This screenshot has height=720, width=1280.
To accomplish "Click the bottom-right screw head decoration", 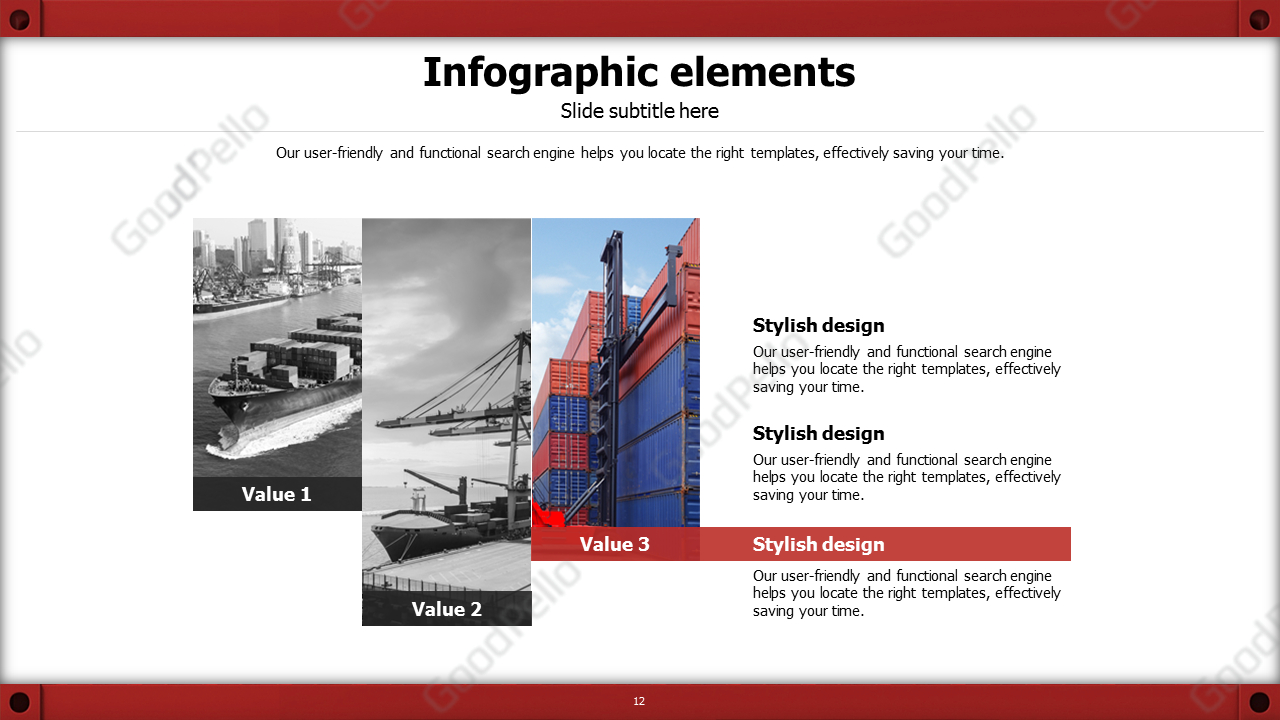I will click(x=1258, y=701).
